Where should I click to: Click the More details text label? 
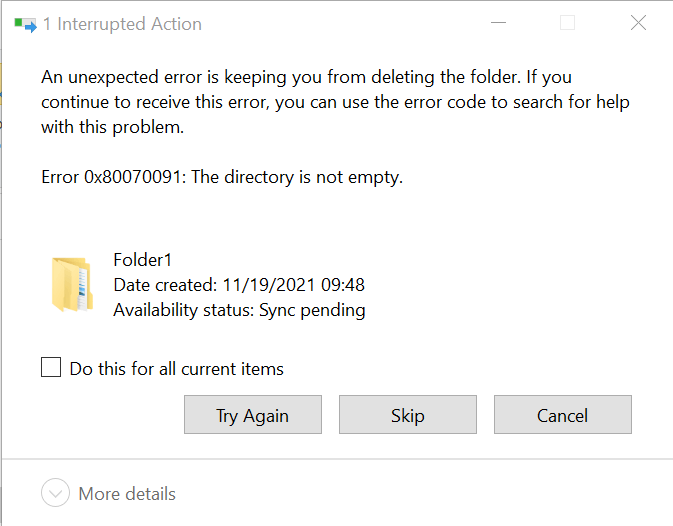(x=127, y=494)
